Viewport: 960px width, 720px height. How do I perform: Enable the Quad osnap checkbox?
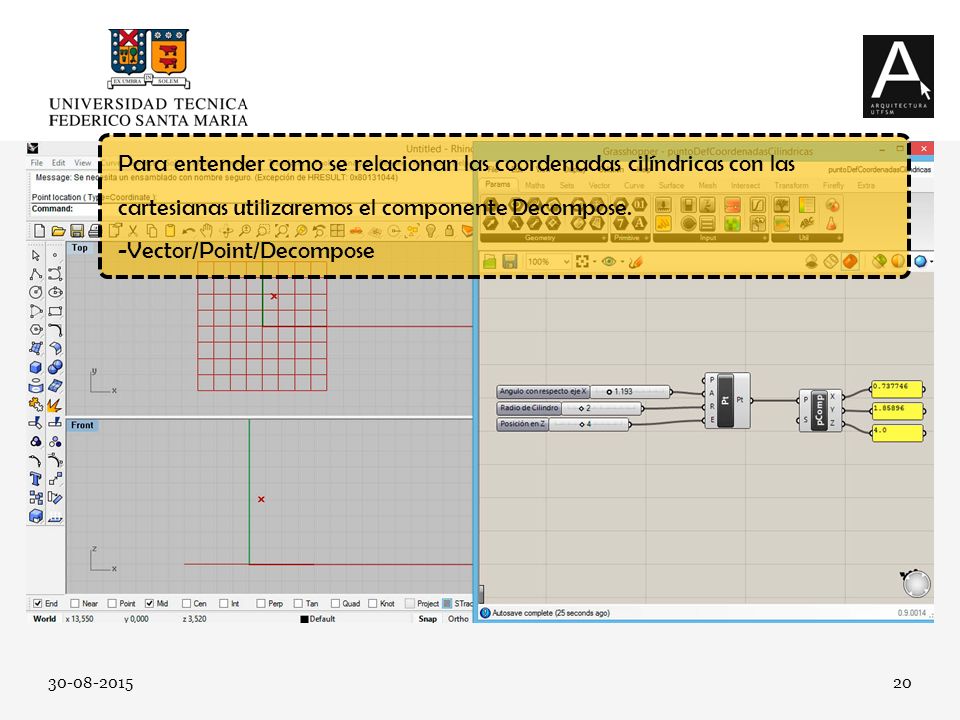click(x=335, y=604)
